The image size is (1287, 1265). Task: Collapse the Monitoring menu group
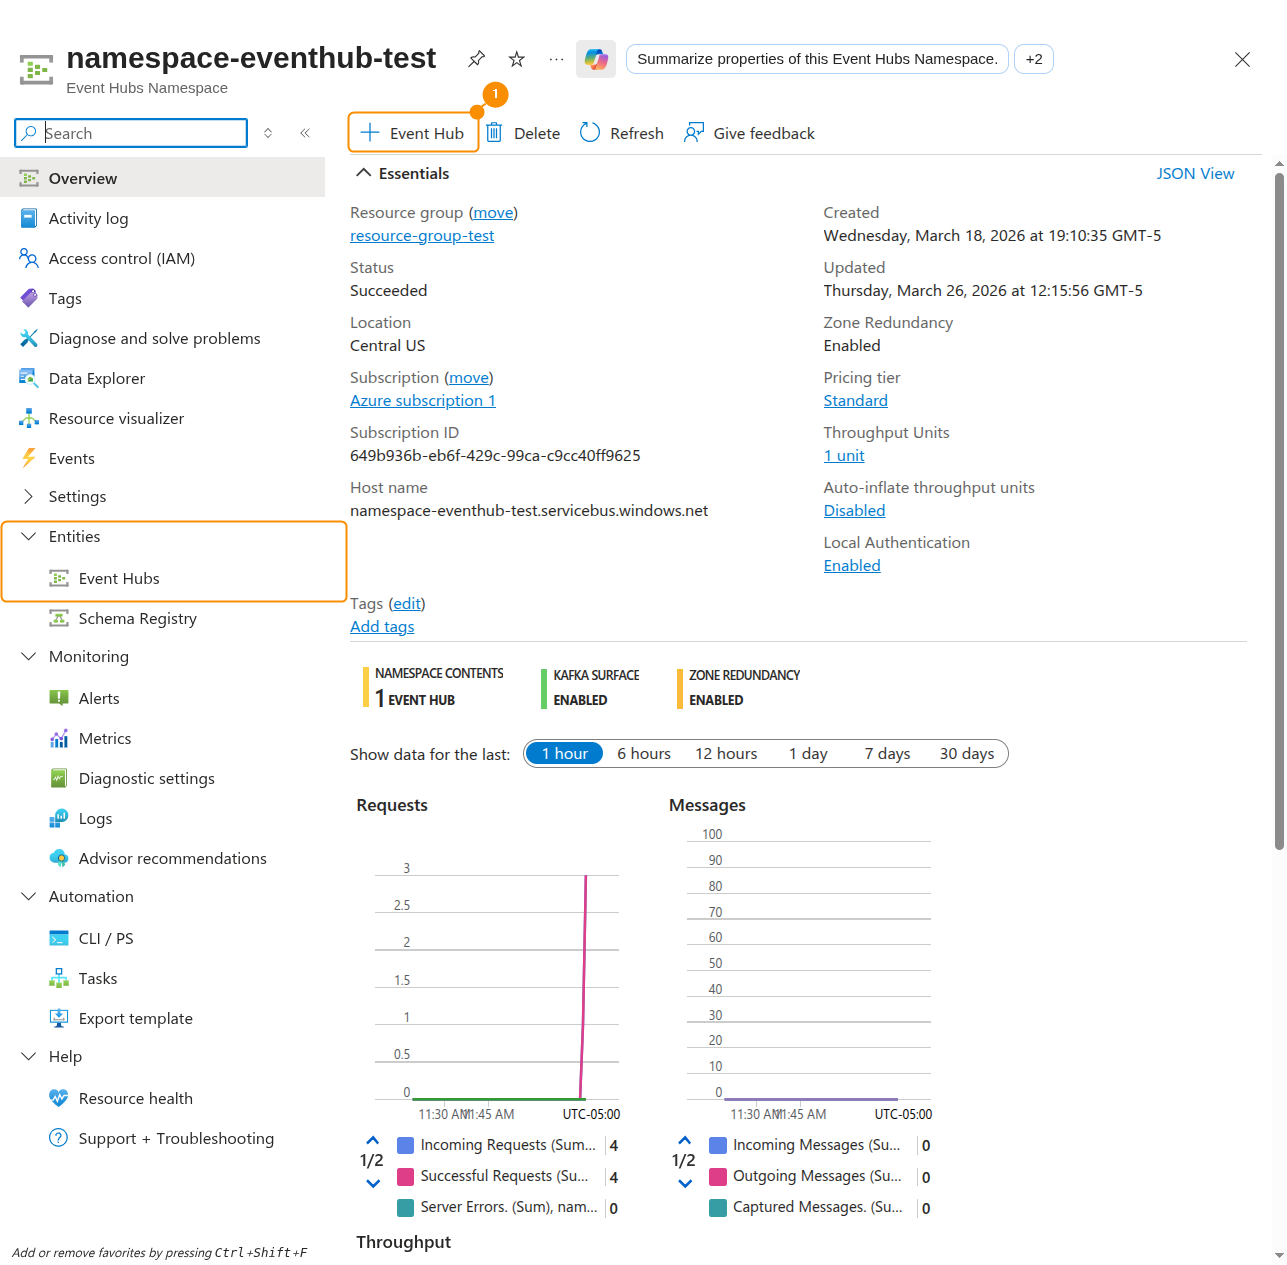click(28, 657)
